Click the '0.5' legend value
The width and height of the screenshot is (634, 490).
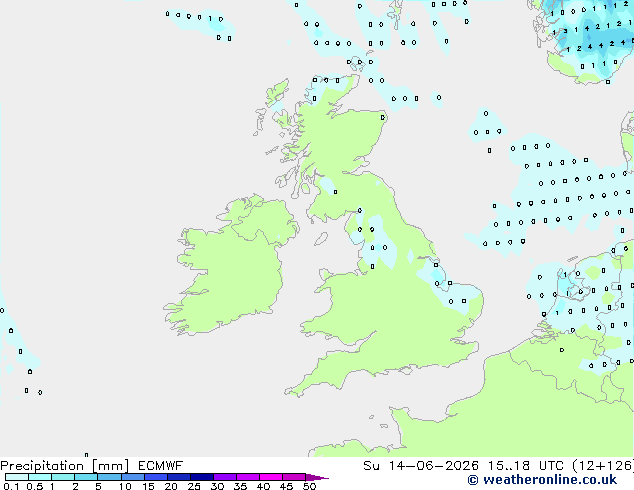(34, 486)
